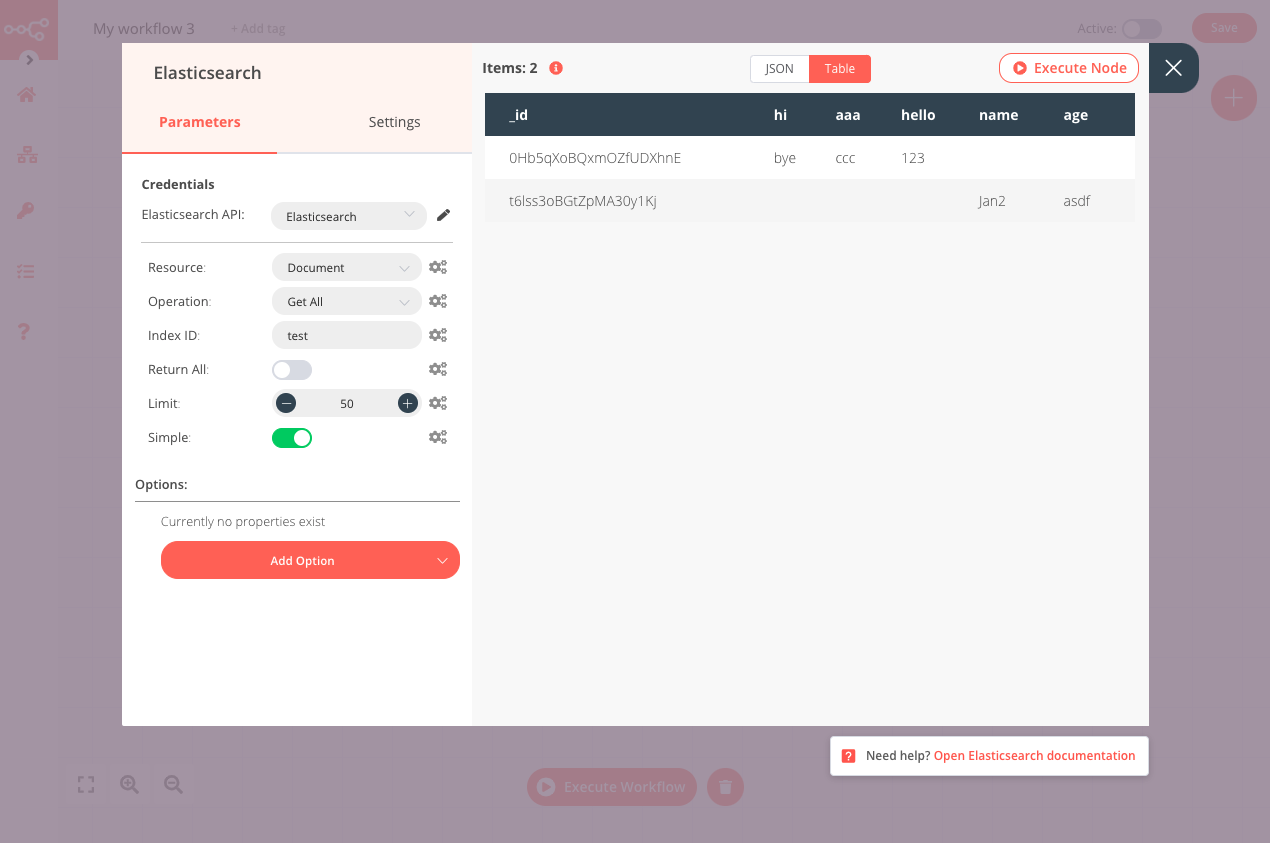
Task: Delete the node with the trash icon
Action: (725, 787)
